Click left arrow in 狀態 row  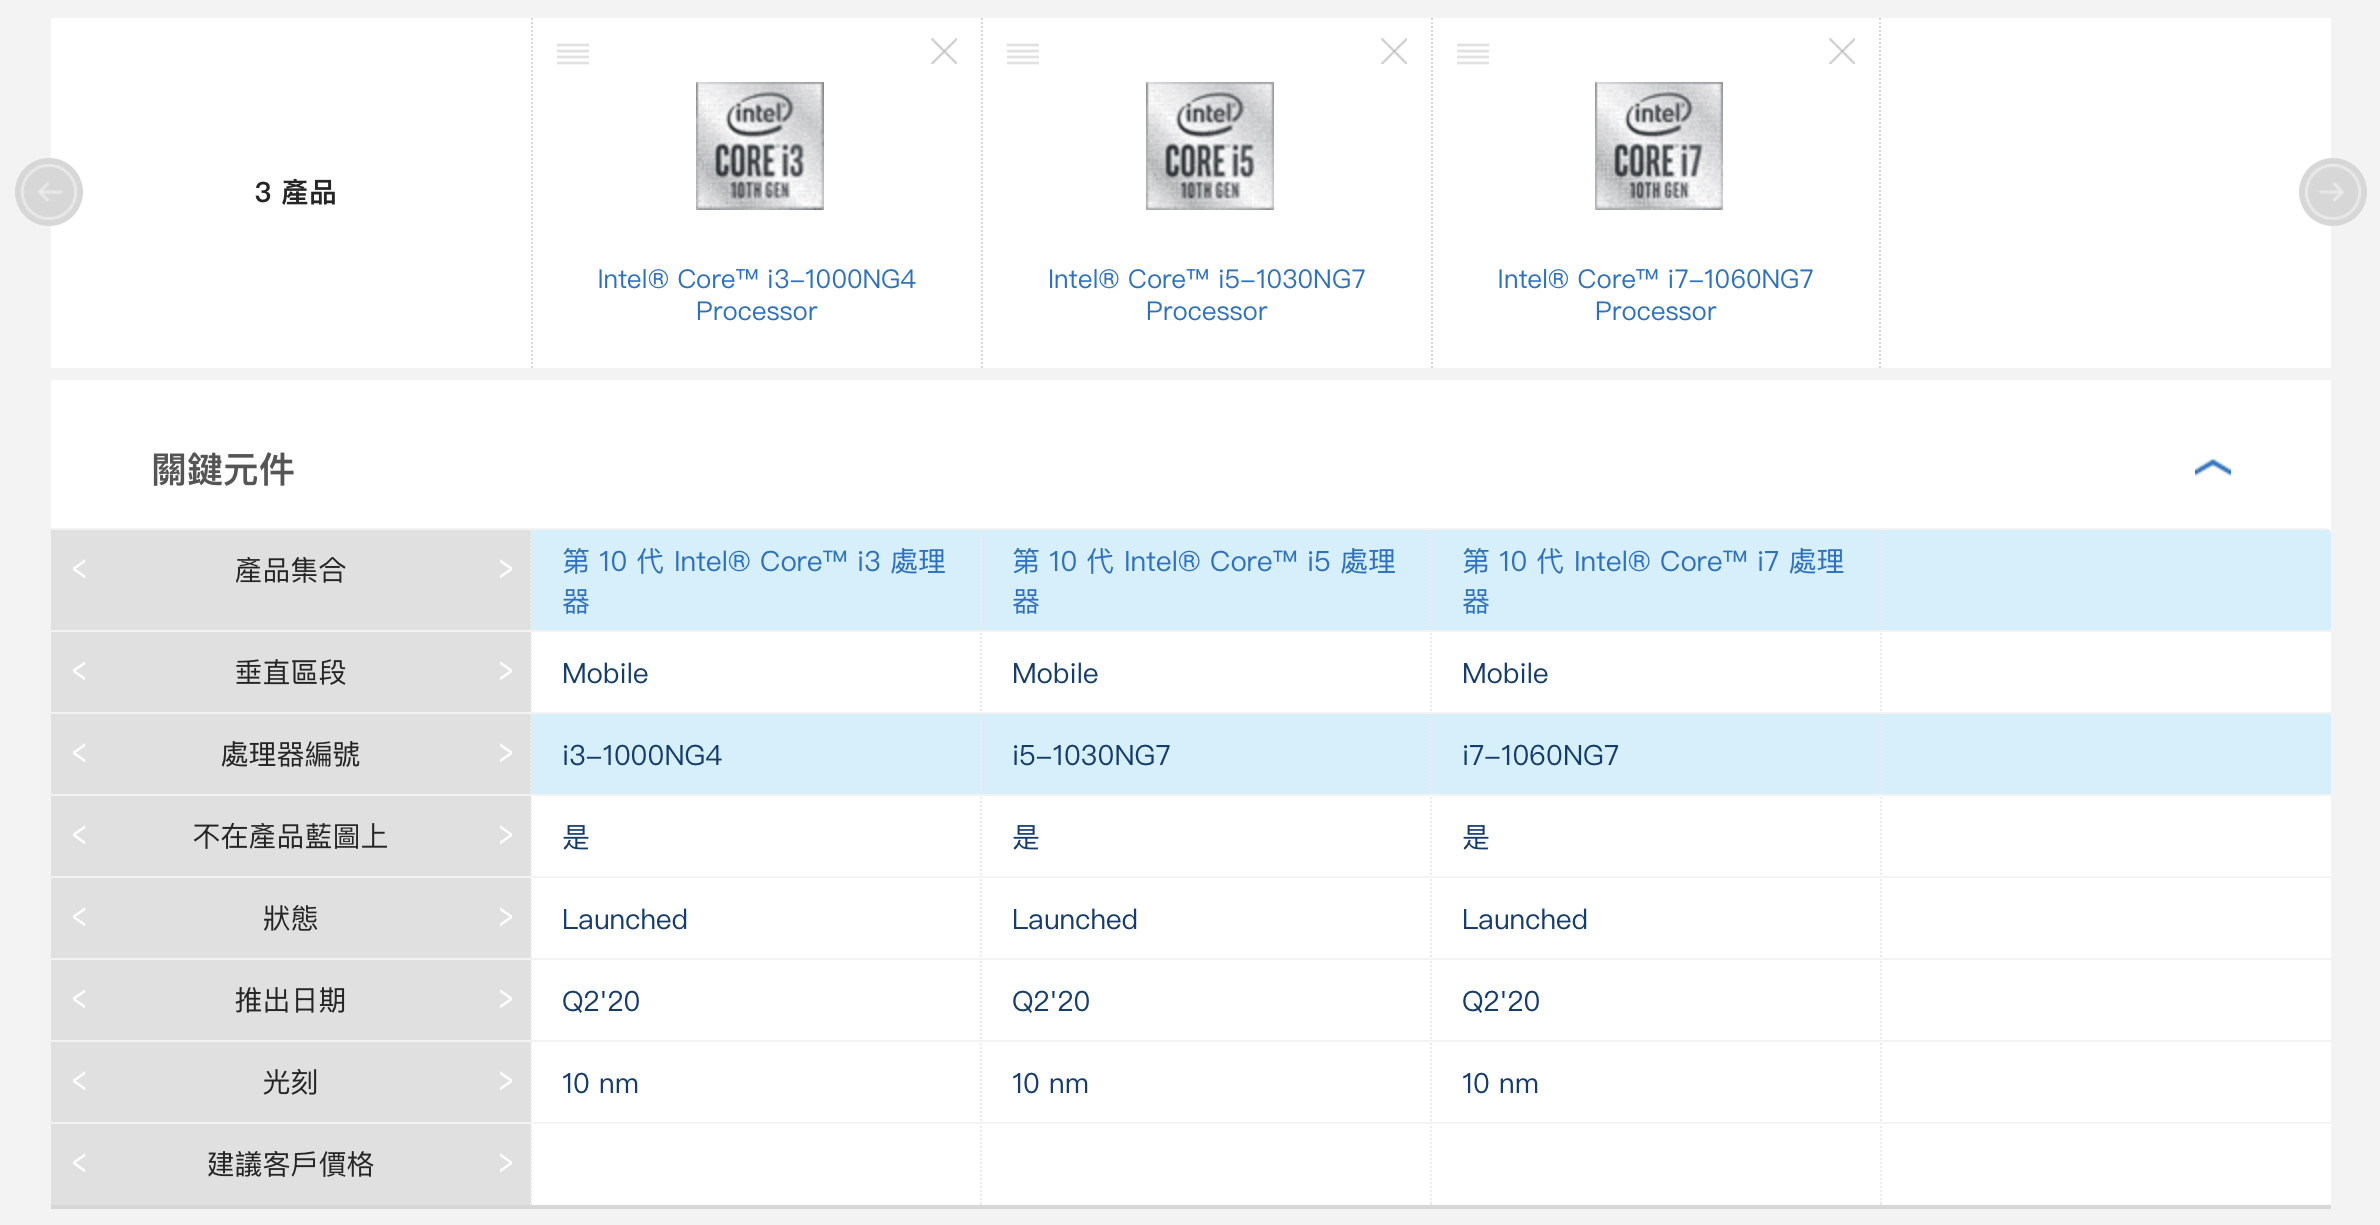click(x=80, y=917)
